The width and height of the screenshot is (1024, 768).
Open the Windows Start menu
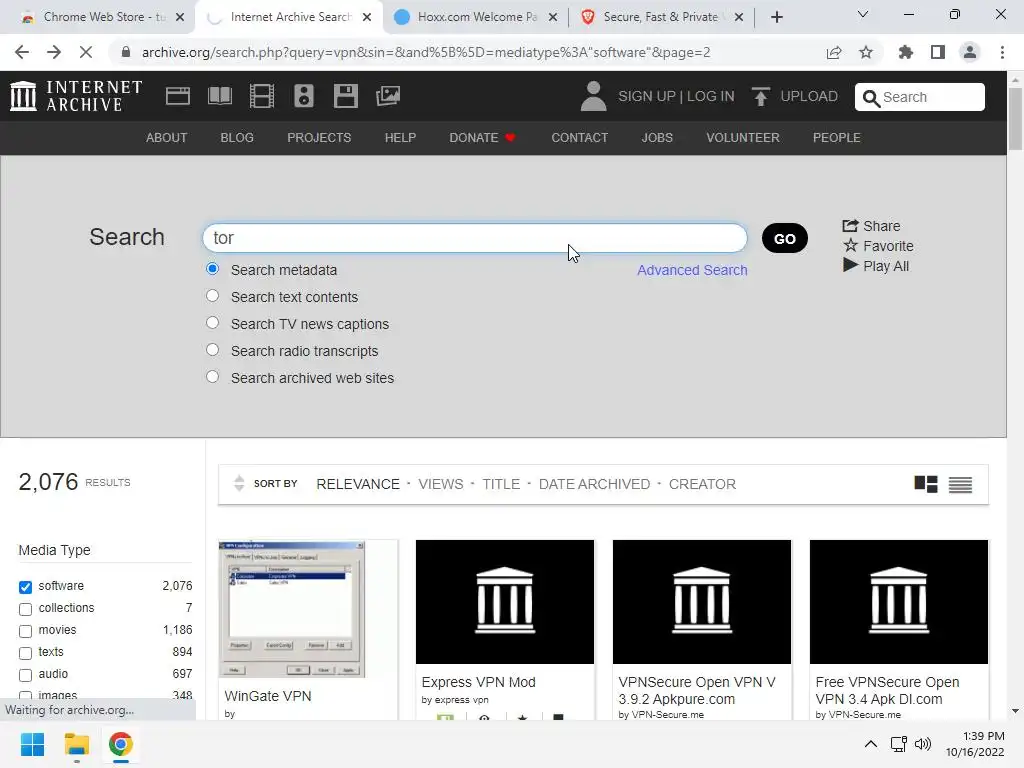[32, 744]
